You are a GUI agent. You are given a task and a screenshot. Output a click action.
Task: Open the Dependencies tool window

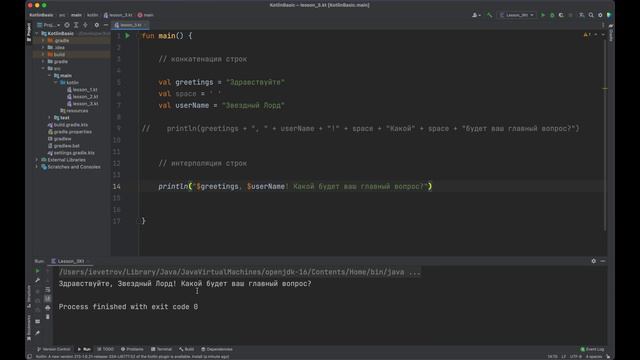[x=217, y=349]
